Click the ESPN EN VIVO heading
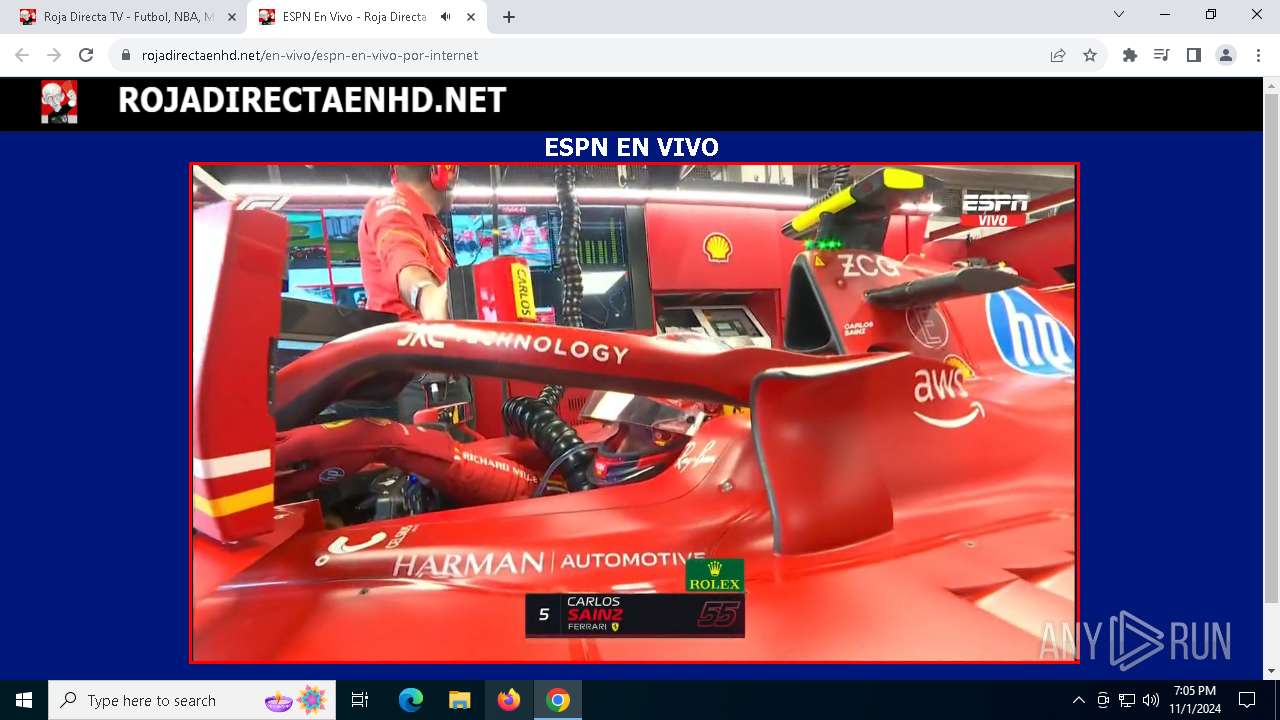Viewport: 1280px width, 720px height. point(631,148)
